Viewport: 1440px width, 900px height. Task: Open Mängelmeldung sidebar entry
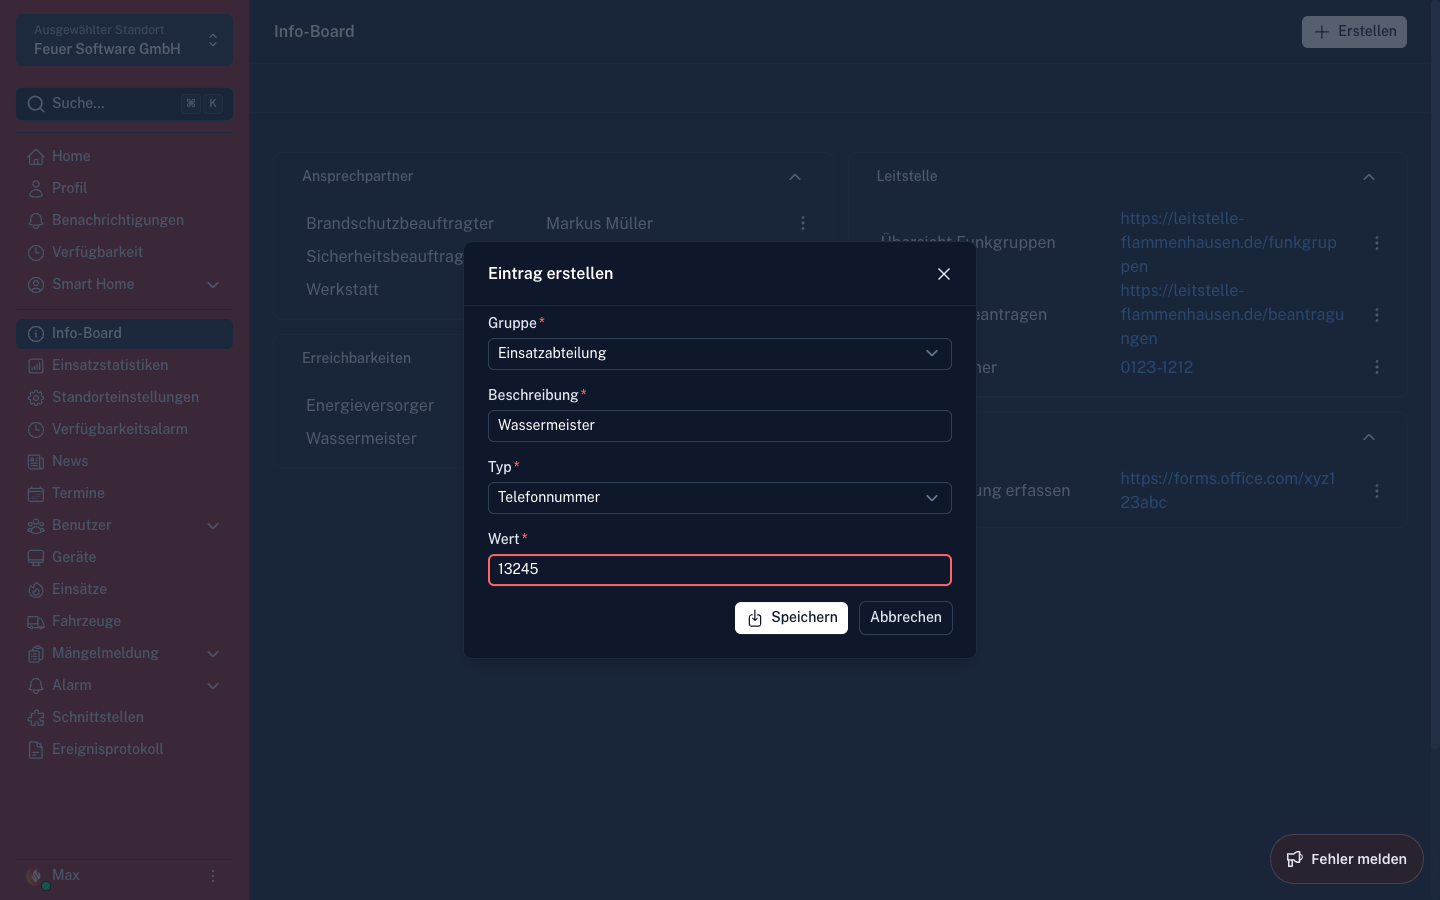pyautogui.click(x=124, y=653)
